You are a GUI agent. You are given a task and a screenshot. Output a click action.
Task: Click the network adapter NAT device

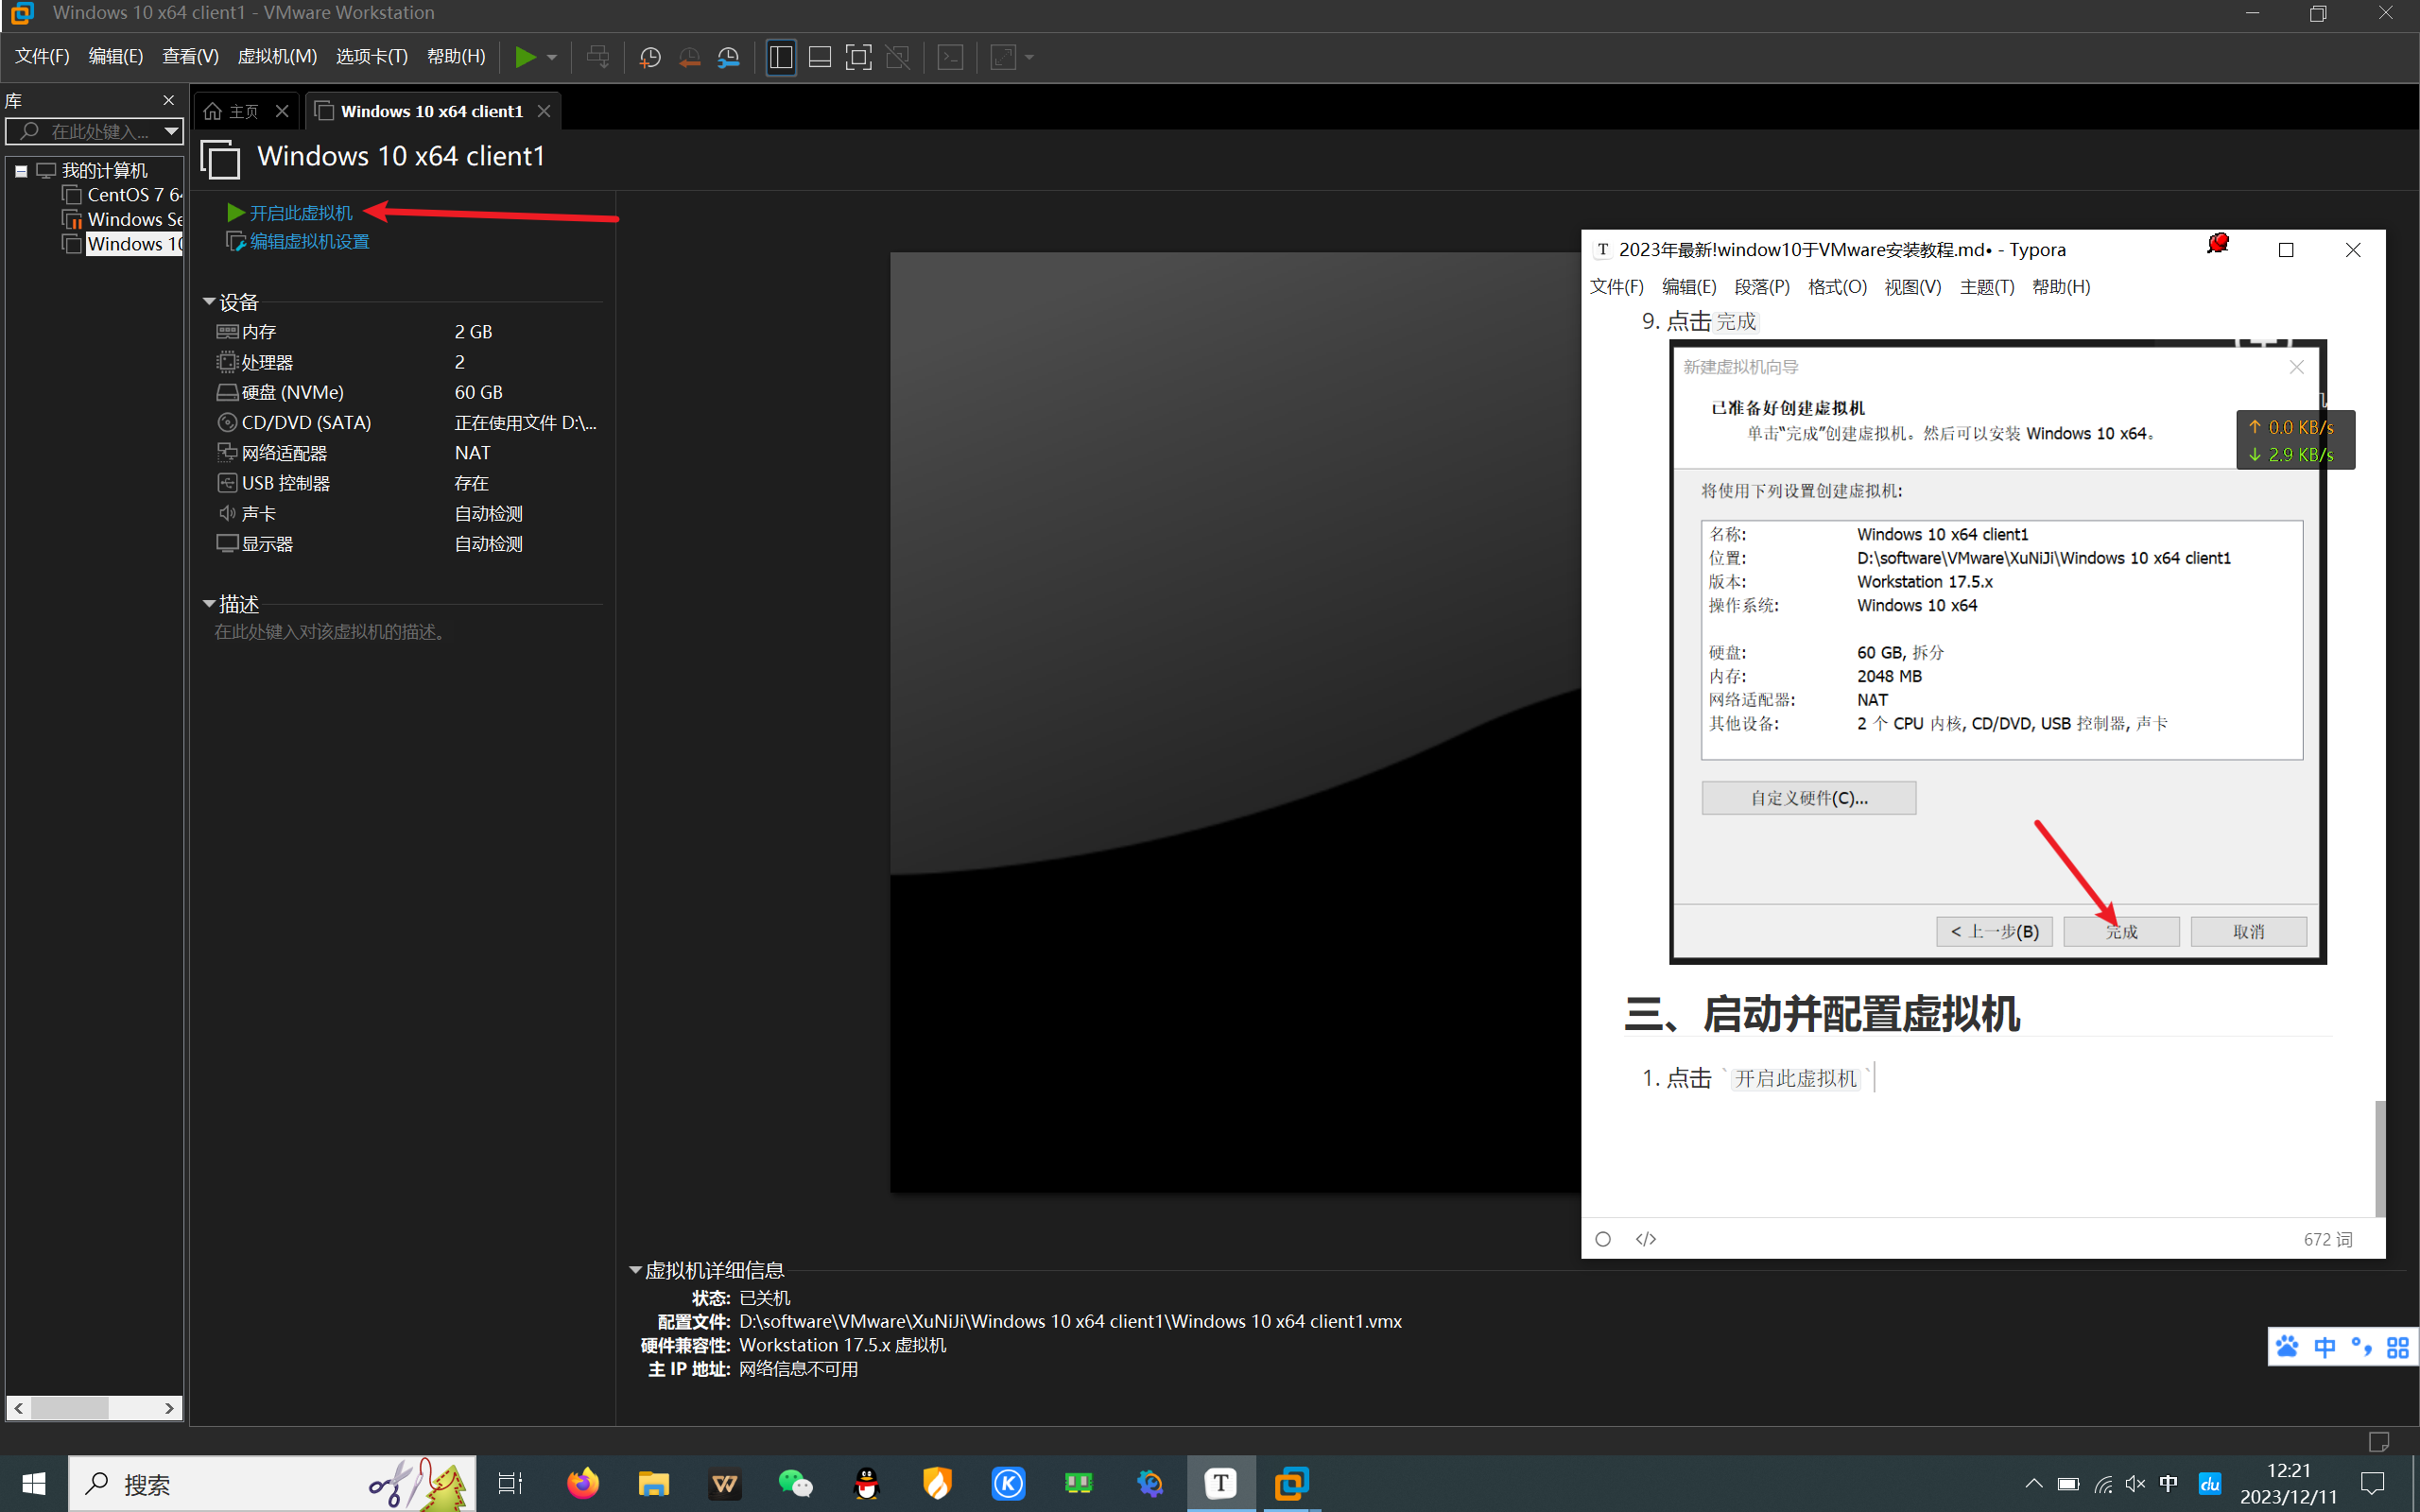coord(284,453)
